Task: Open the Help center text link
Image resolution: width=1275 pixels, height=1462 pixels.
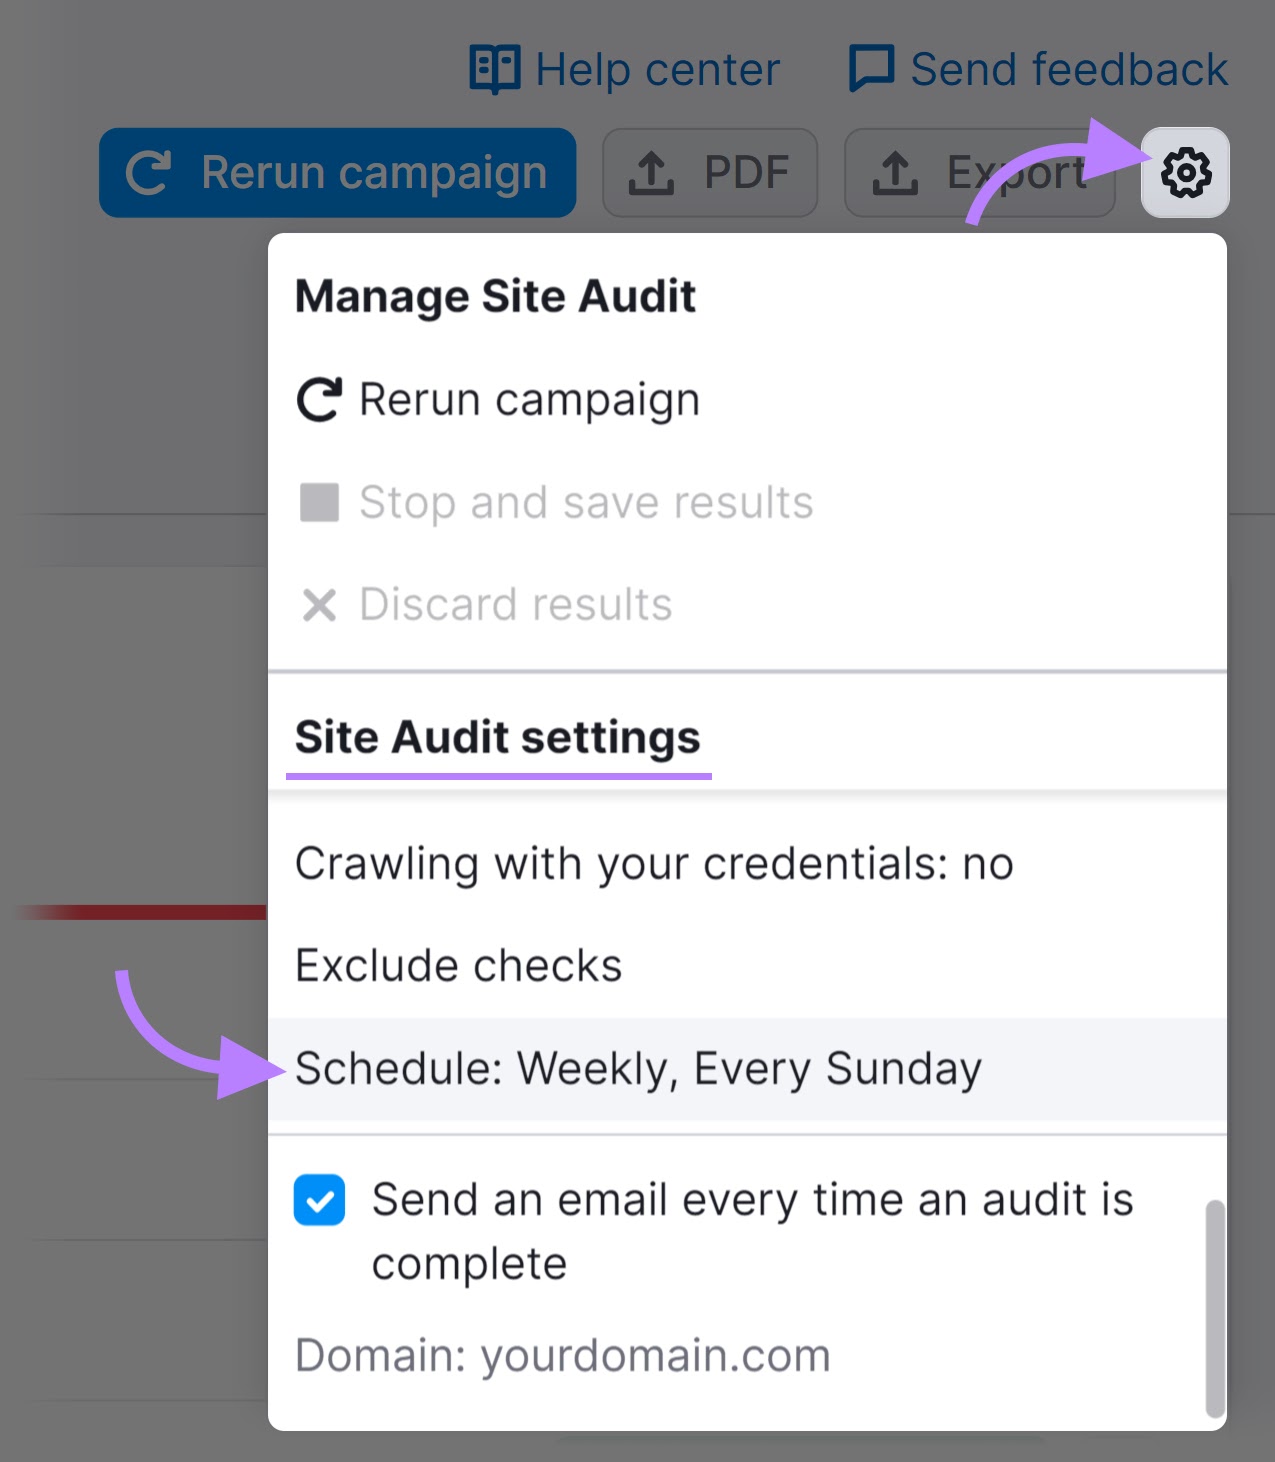Action: coord(657,70)
